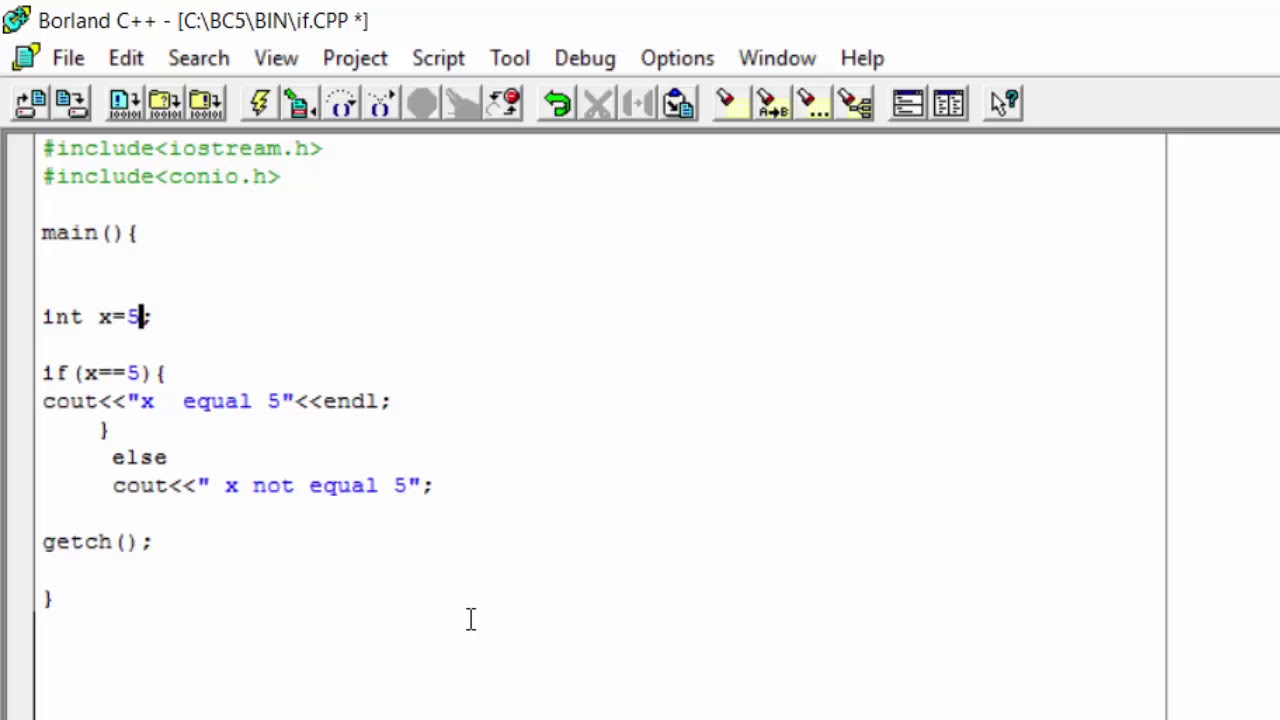Open the Window menu
The height and width of the screenshot is (720, 1280).
(777, 58)
